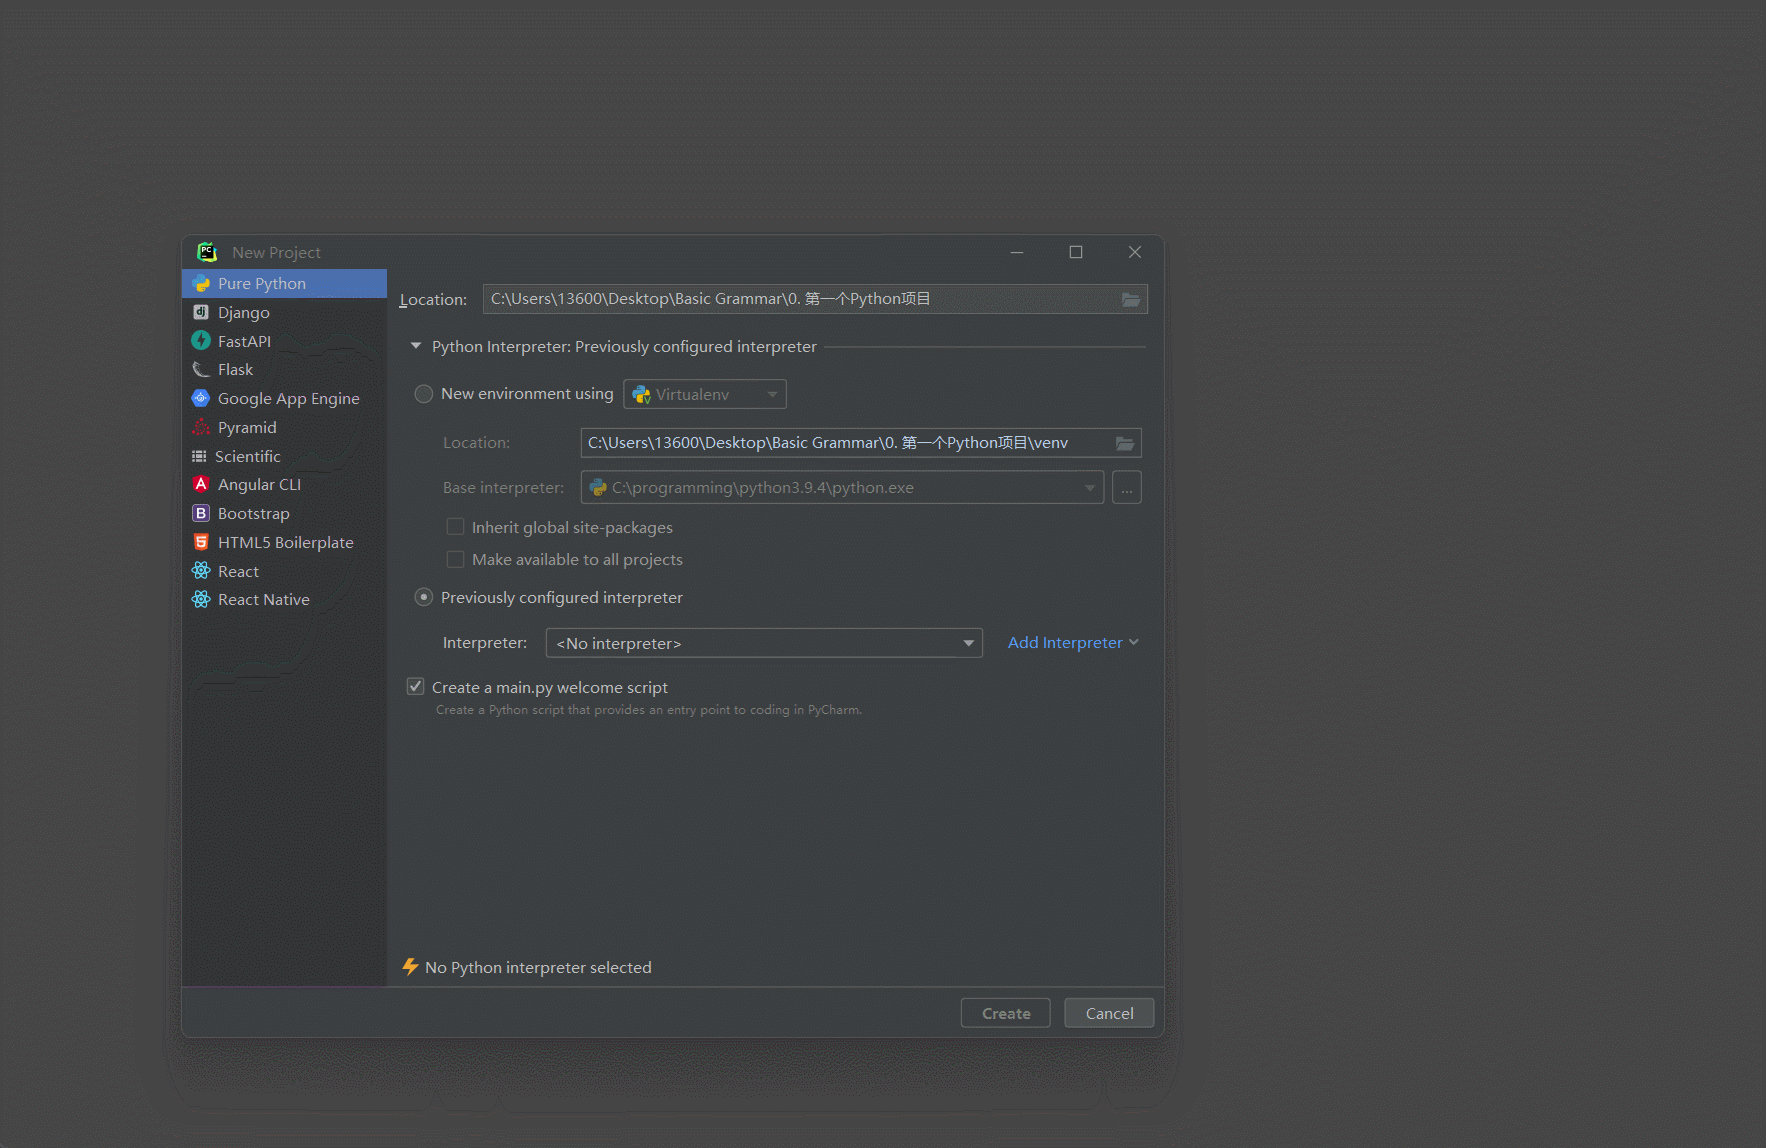Click the Python Interpreter section header text

click(x=624, y=346)
